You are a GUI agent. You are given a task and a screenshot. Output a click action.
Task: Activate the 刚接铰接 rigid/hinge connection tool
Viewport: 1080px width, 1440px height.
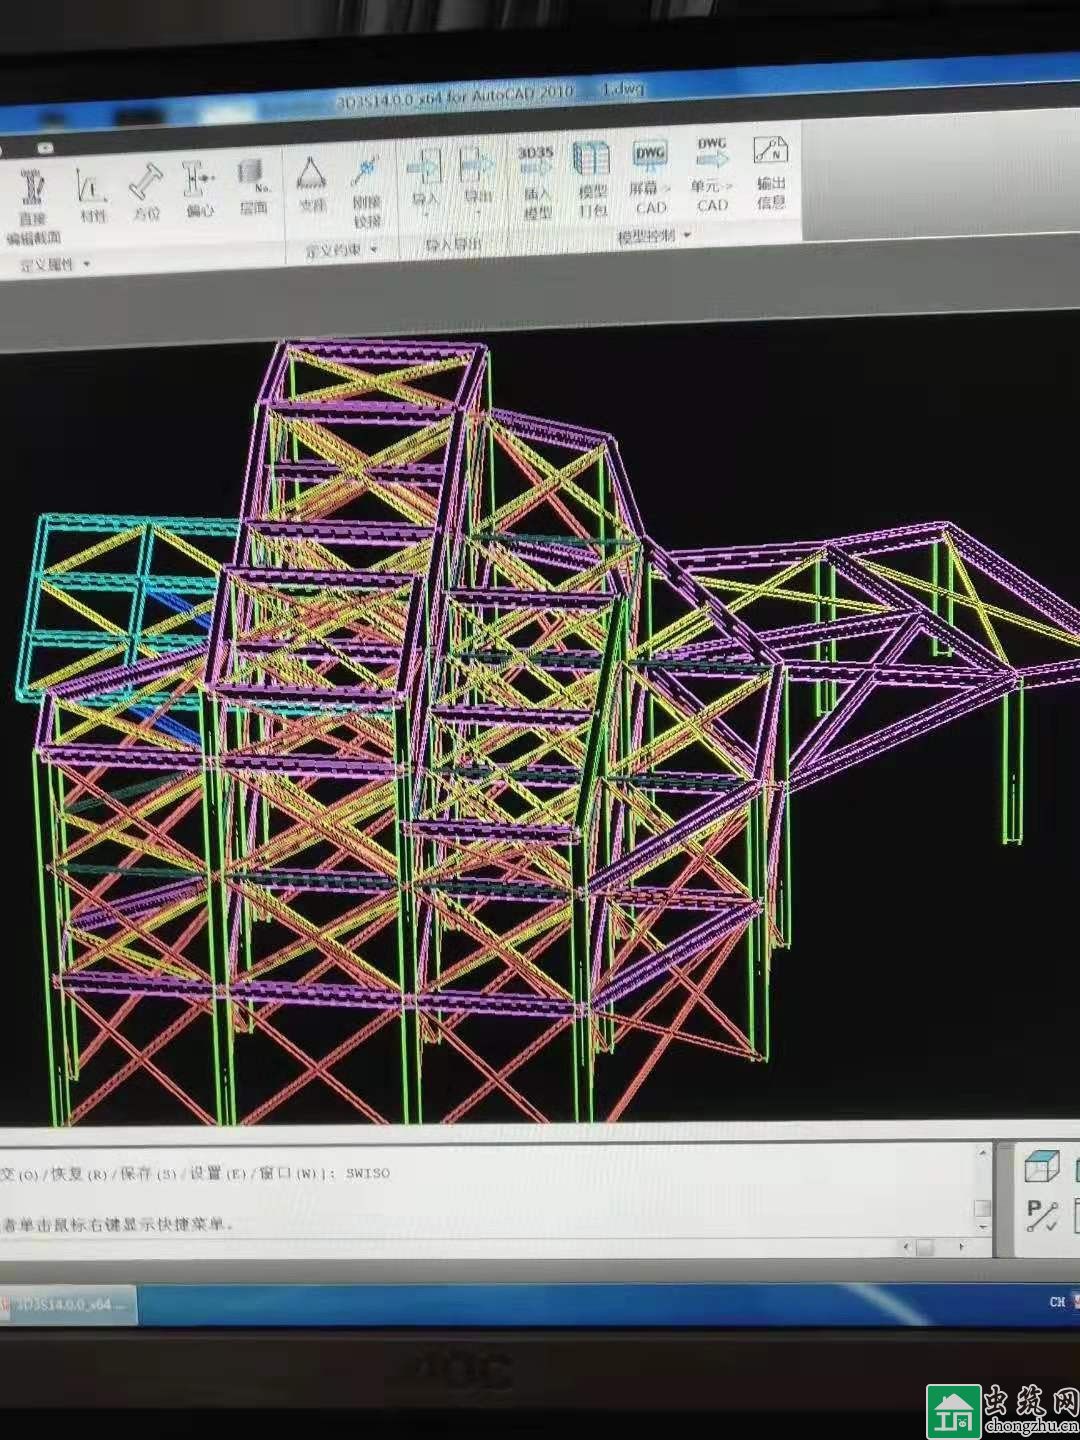tap(366, 183)
